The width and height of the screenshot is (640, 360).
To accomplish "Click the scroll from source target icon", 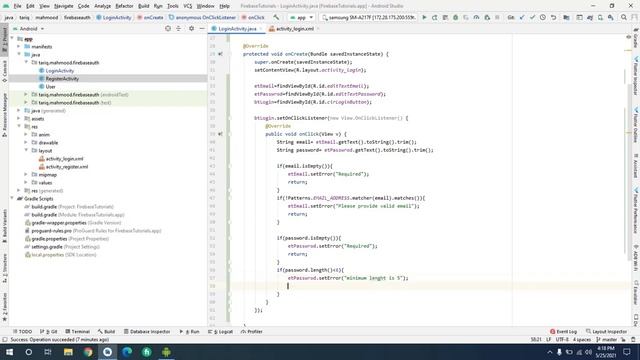I will 168,29.
